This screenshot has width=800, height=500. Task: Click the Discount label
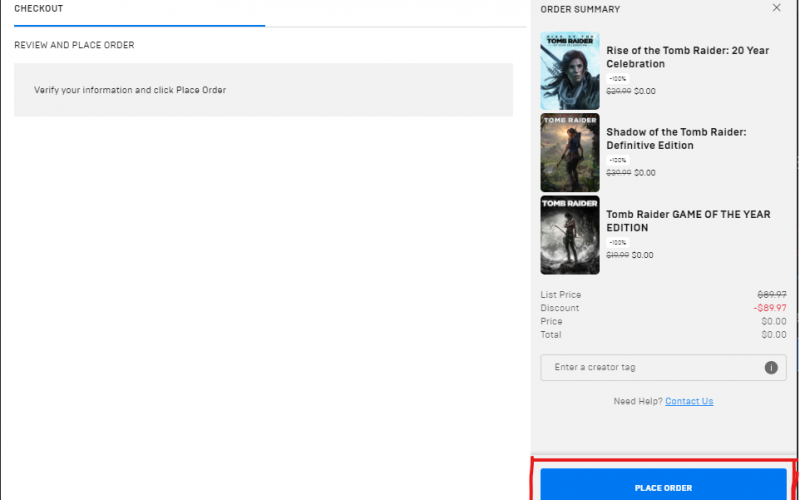point(560,308)
